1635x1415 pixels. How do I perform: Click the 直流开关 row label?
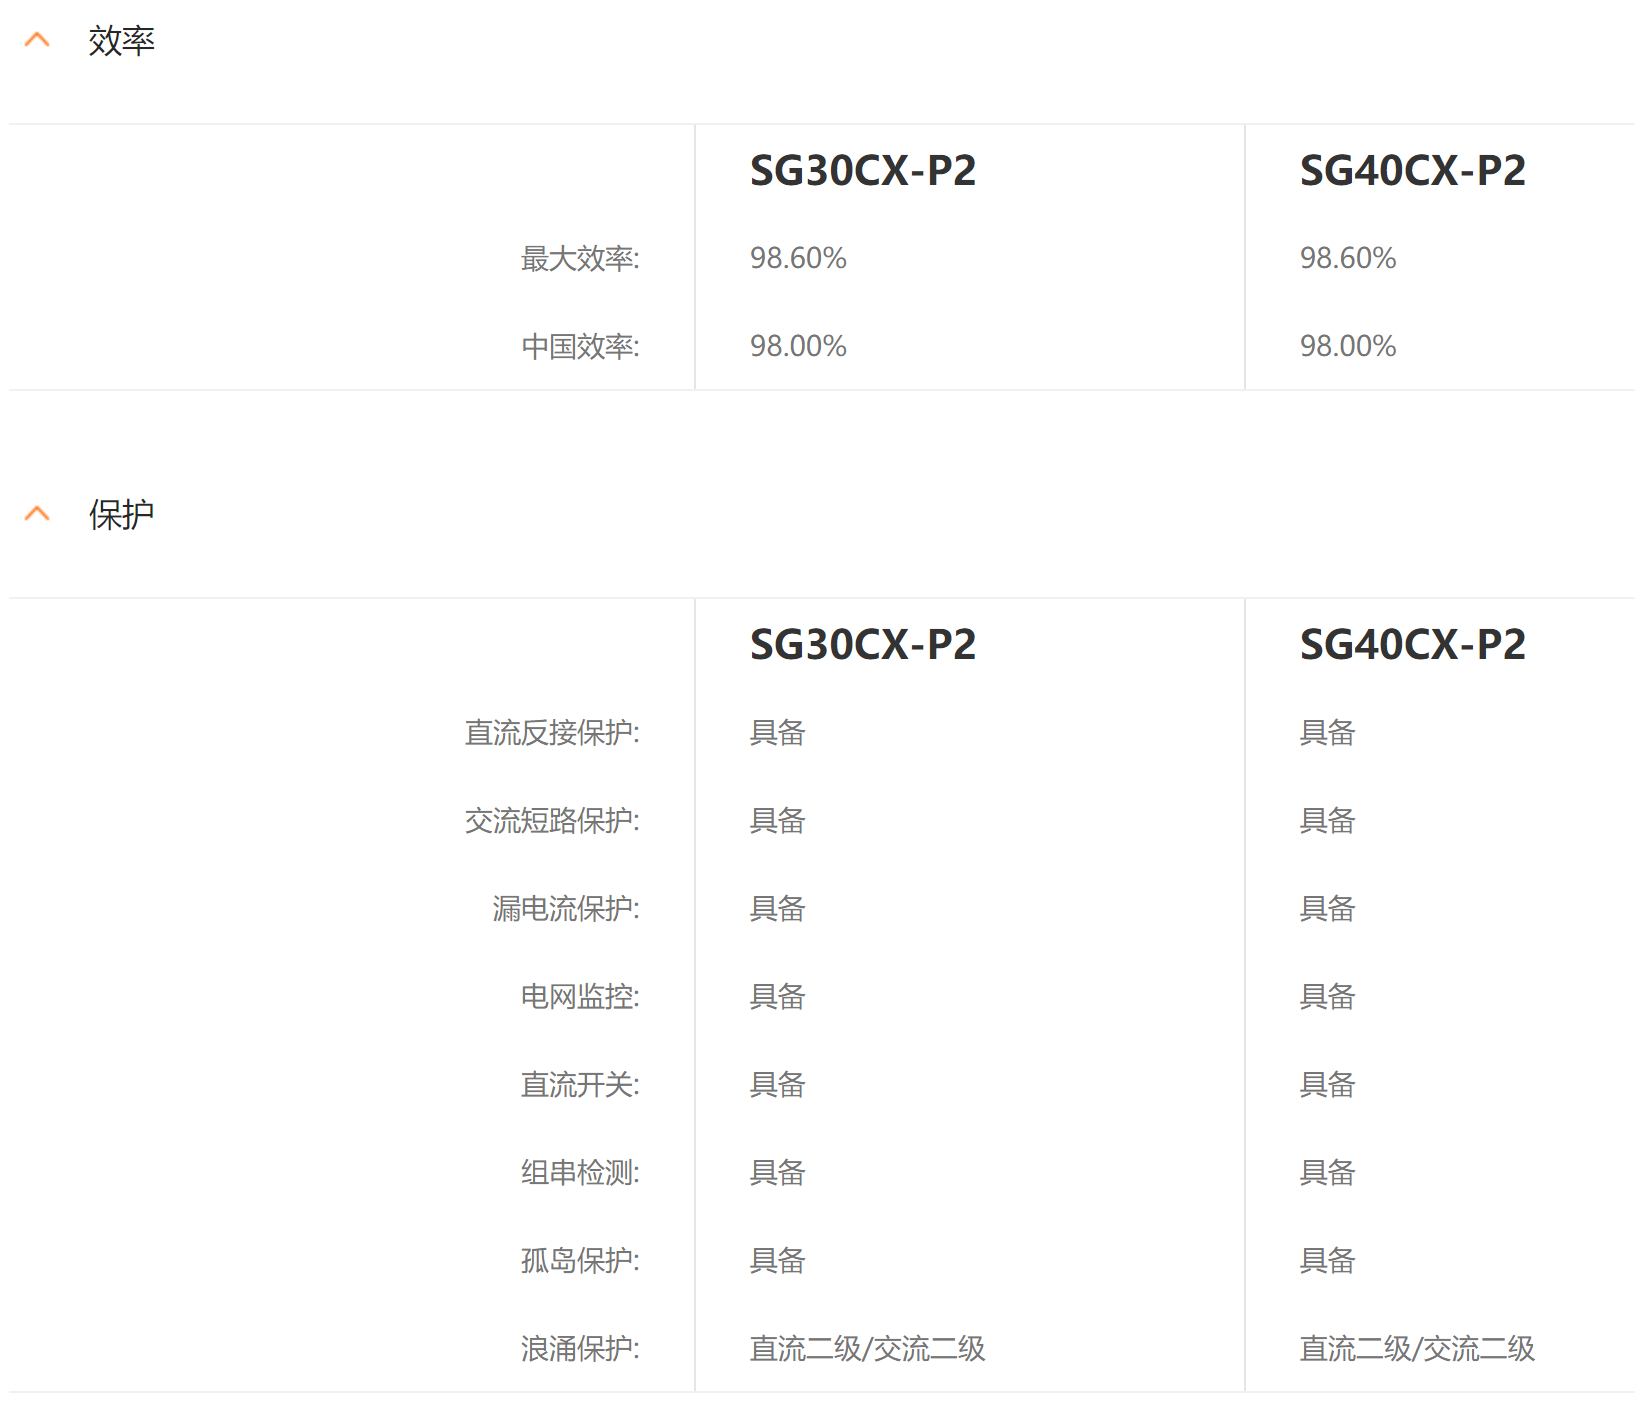point(579,1085)
